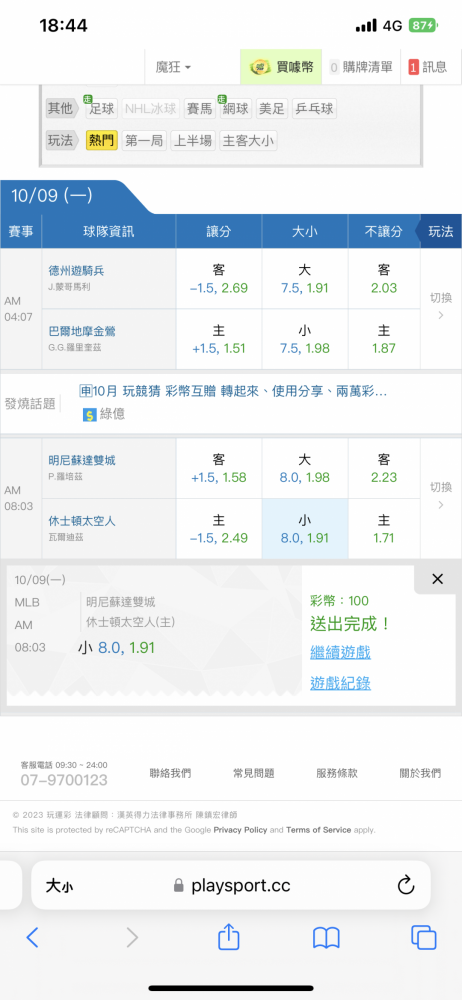Tap the playsport.cc address bar

(x=230, y=885)
